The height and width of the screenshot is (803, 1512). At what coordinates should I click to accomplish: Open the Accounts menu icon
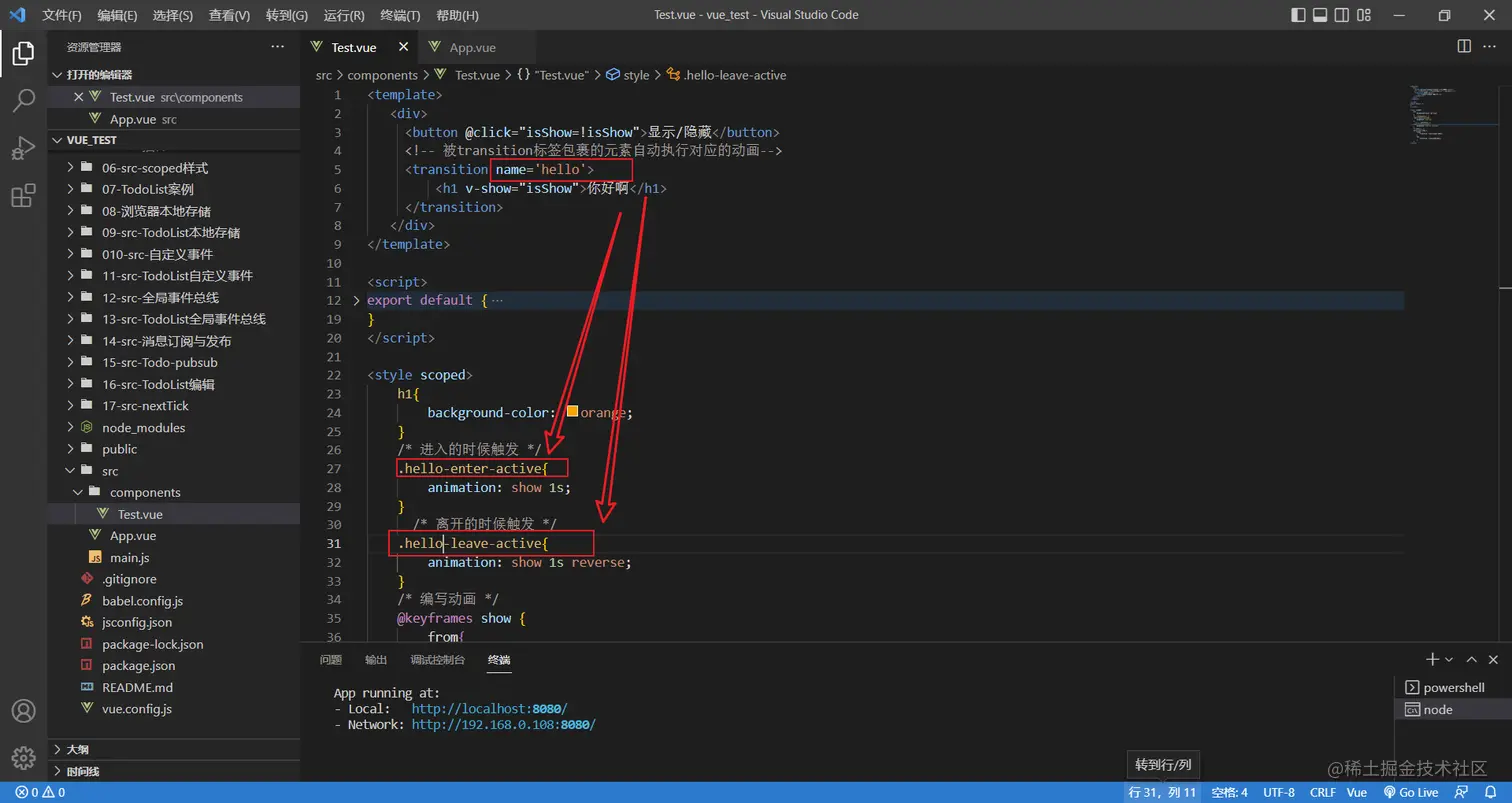pyautogui.click(x=23, y=711)
